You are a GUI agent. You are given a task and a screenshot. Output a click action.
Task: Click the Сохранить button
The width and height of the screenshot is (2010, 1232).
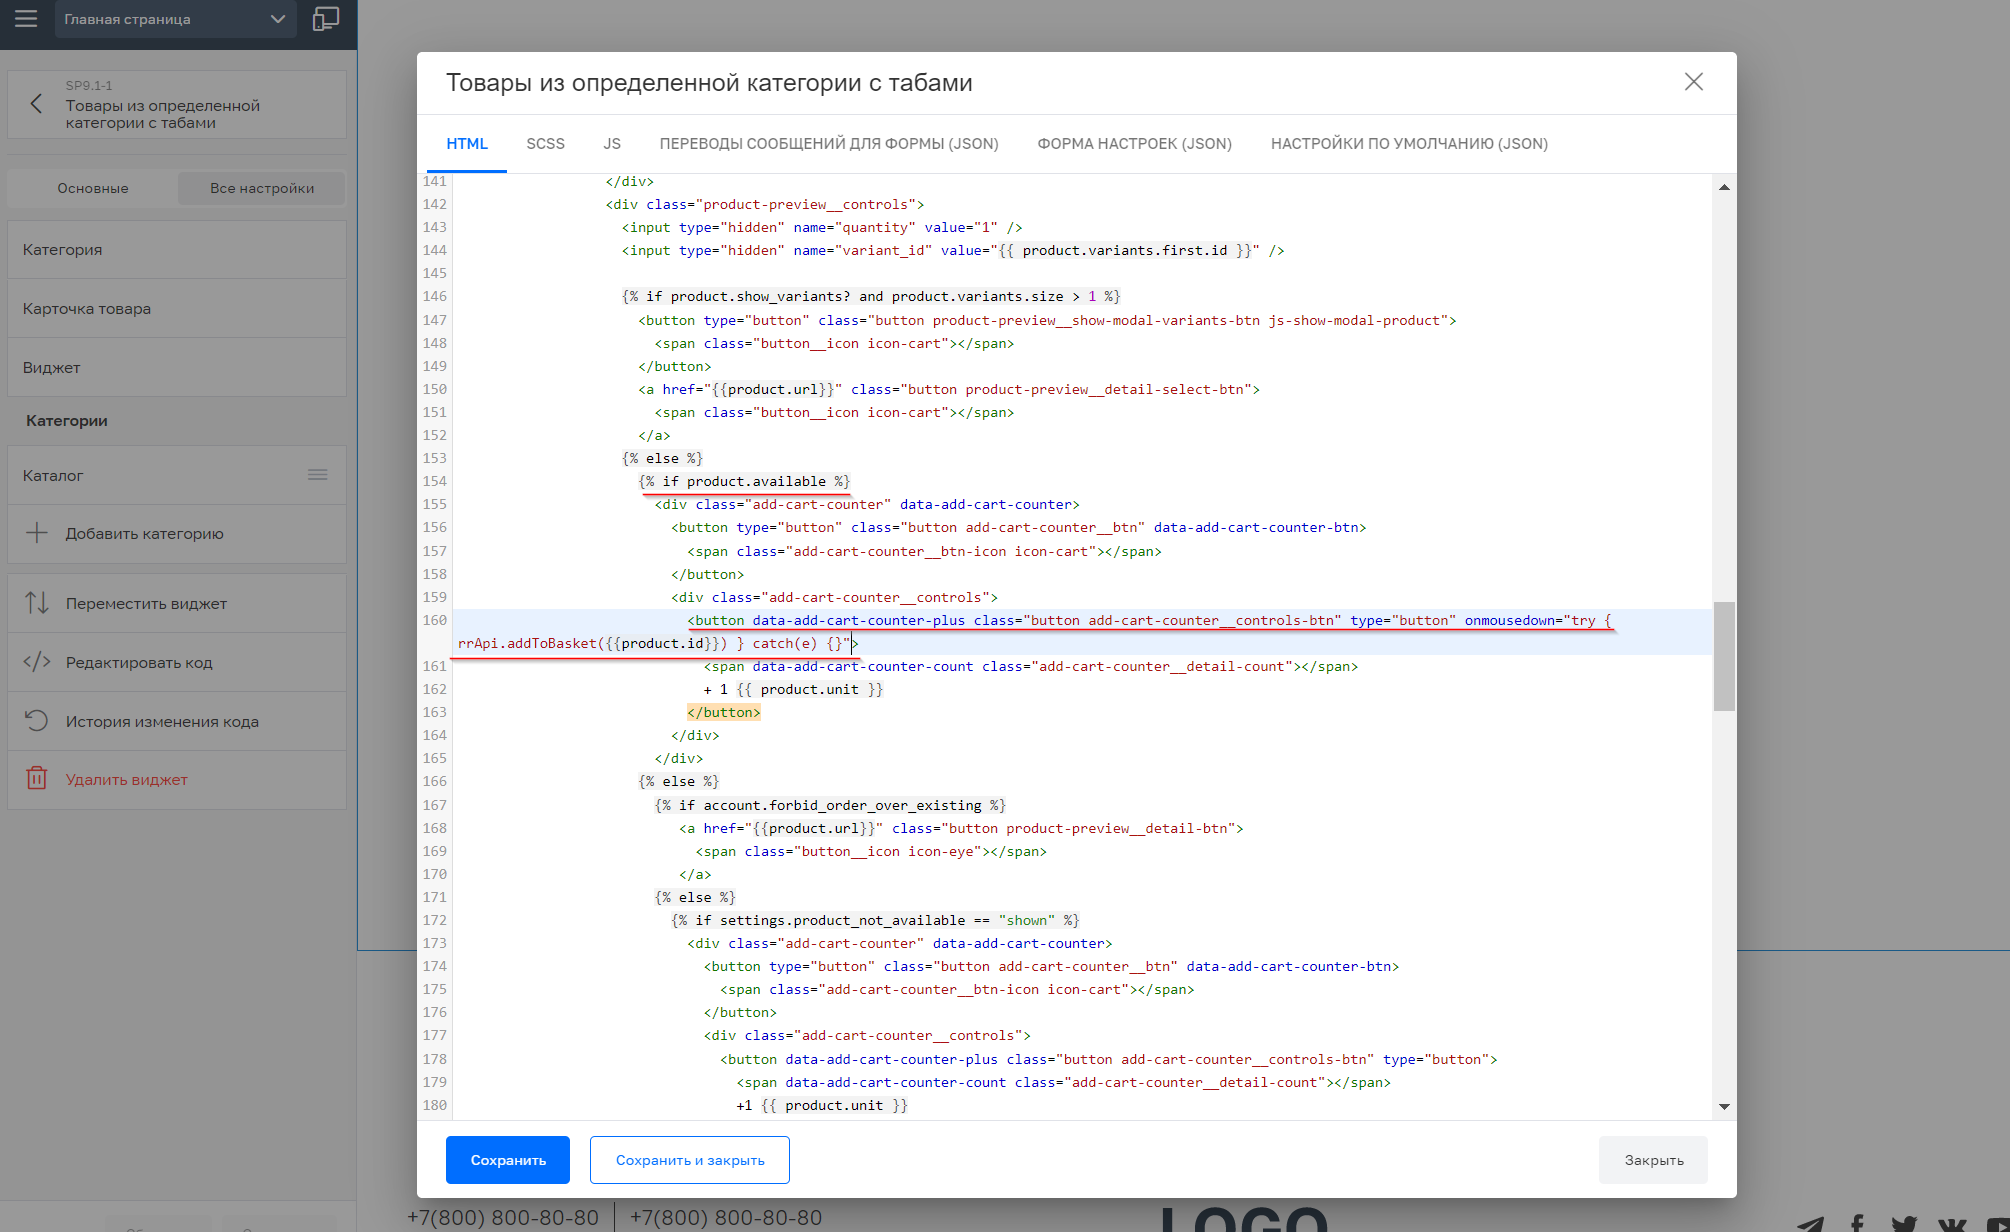[x=507, y=1160]
